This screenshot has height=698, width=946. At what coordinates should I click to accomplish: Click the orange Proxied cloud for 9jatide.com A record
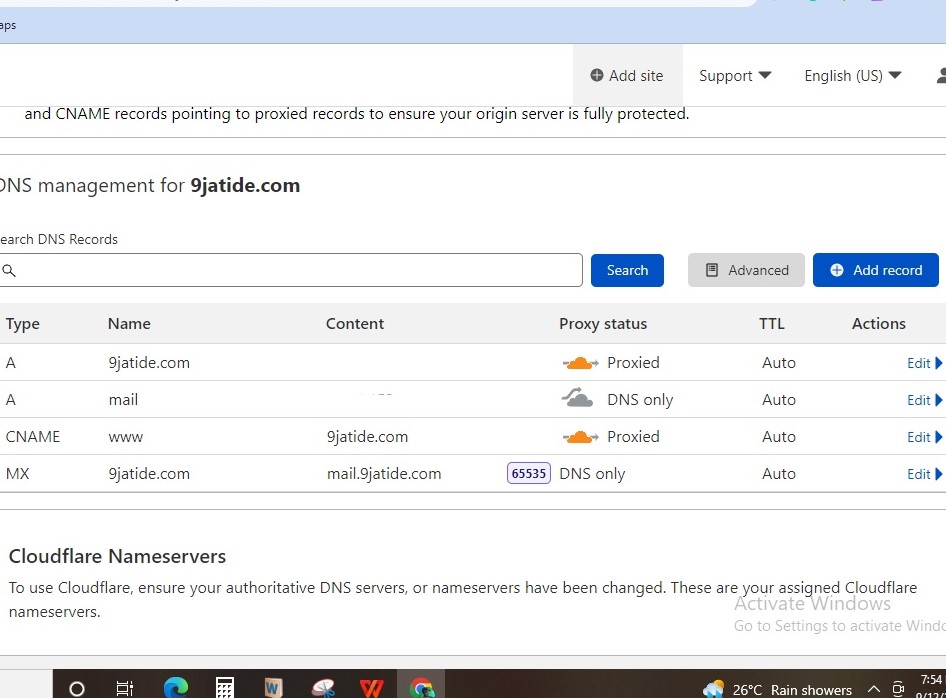pyautogui.click(x=580, y=363)
